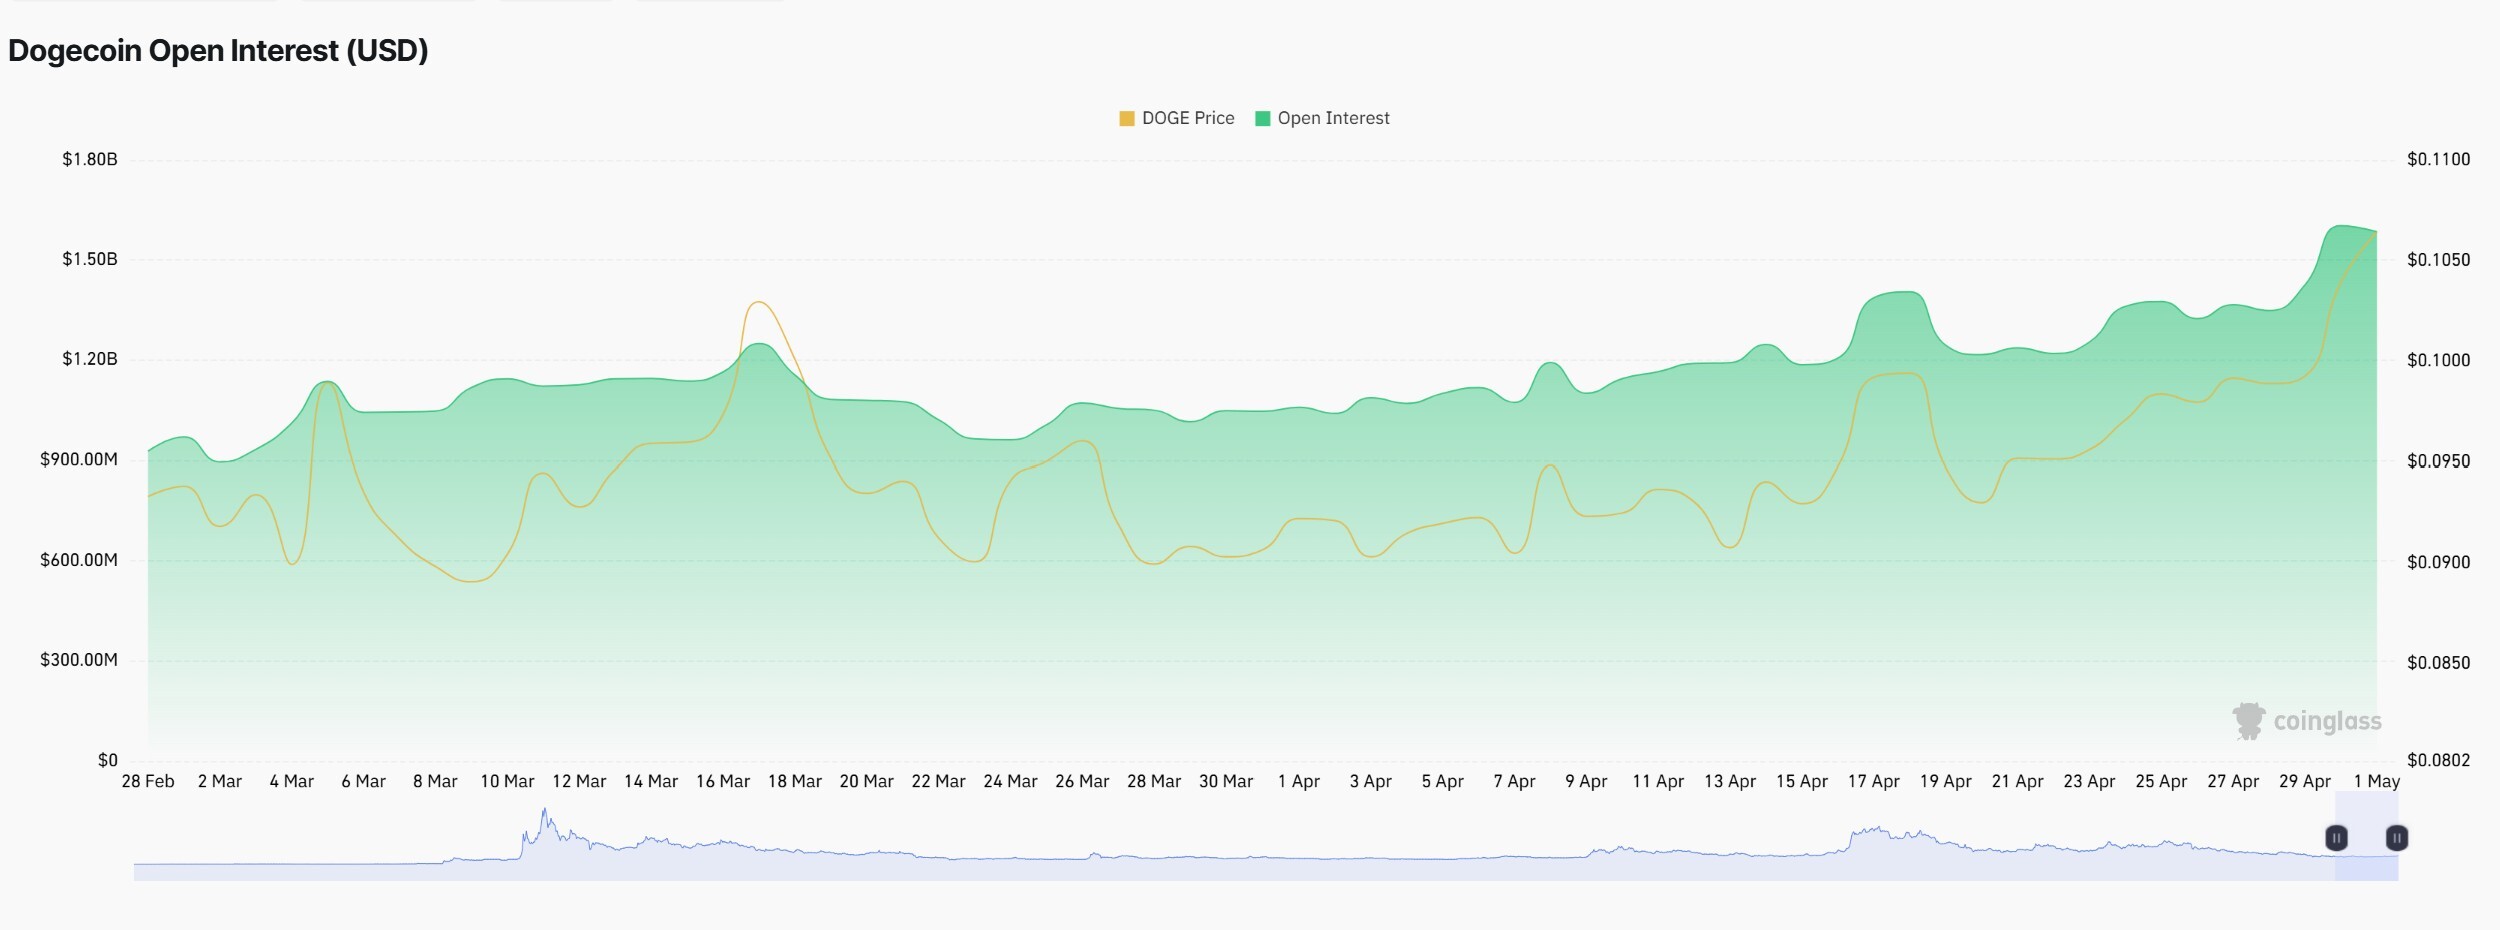The image size is (2500, 930).
Task: Click the $1.50B axis label
Action: (x=90, y=259)
